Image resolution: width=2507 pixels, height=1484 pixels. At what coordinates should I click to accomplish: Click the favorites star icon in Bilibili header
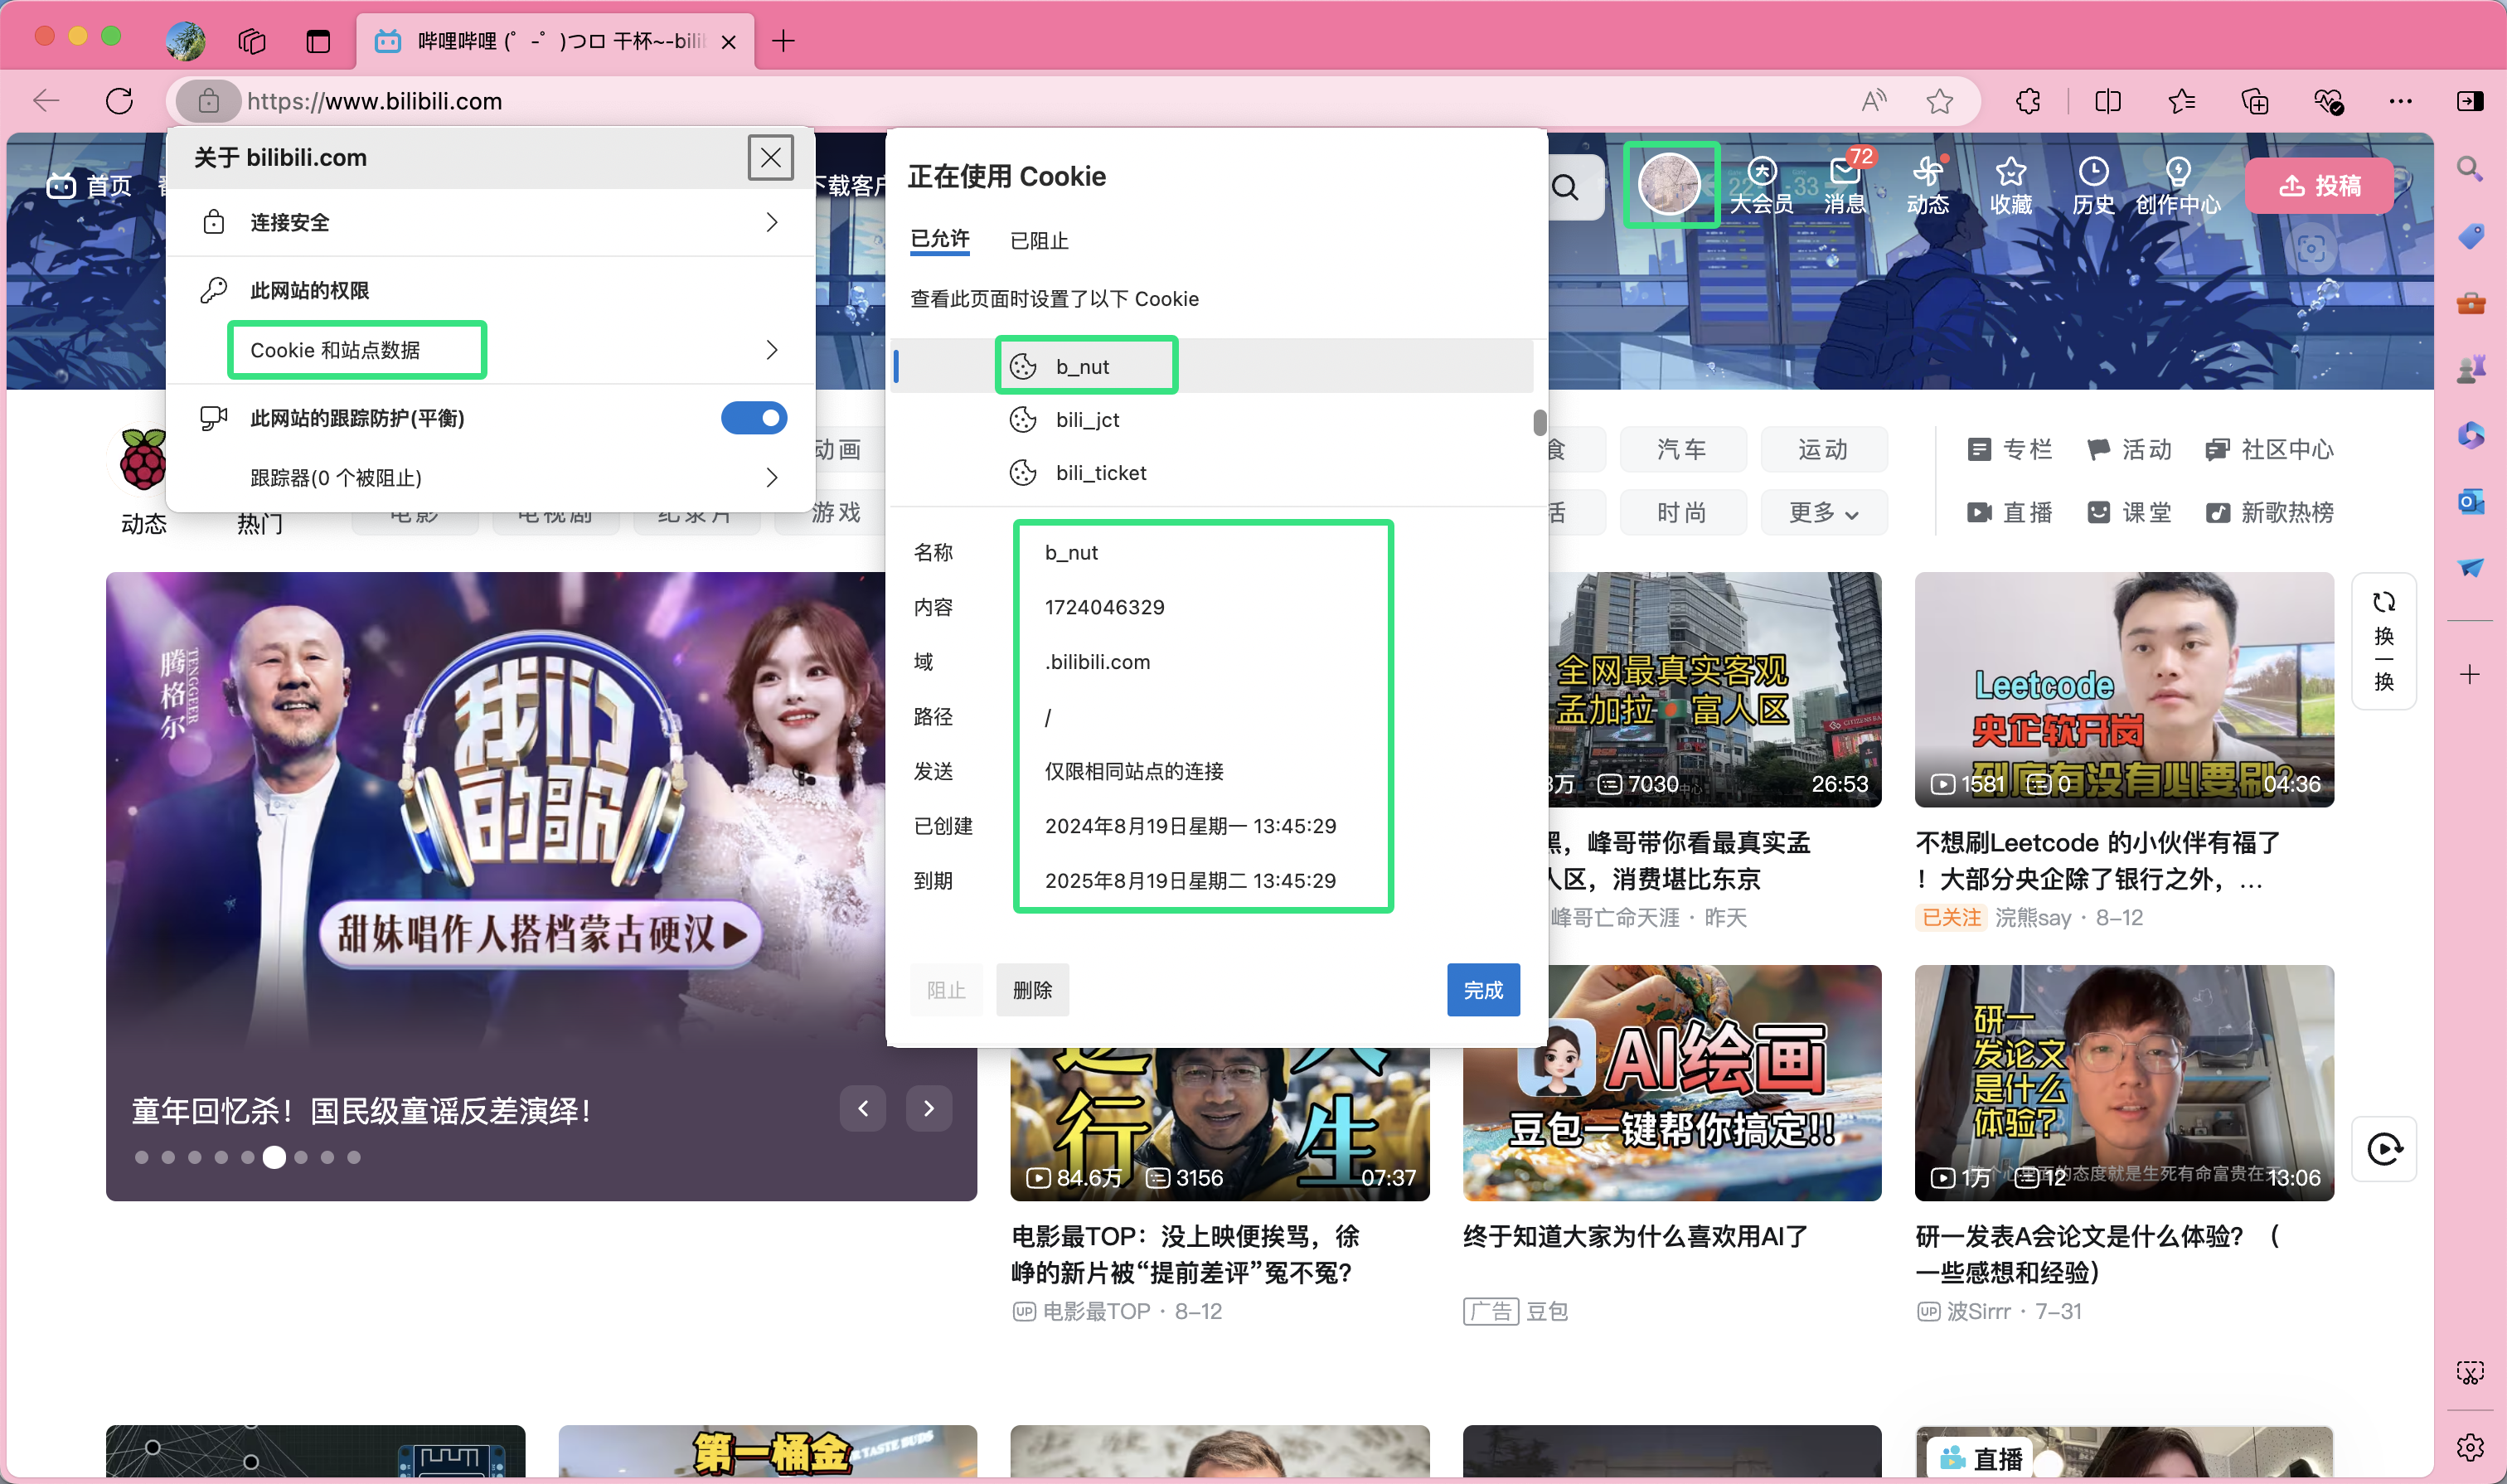[x=2010, y=172]
